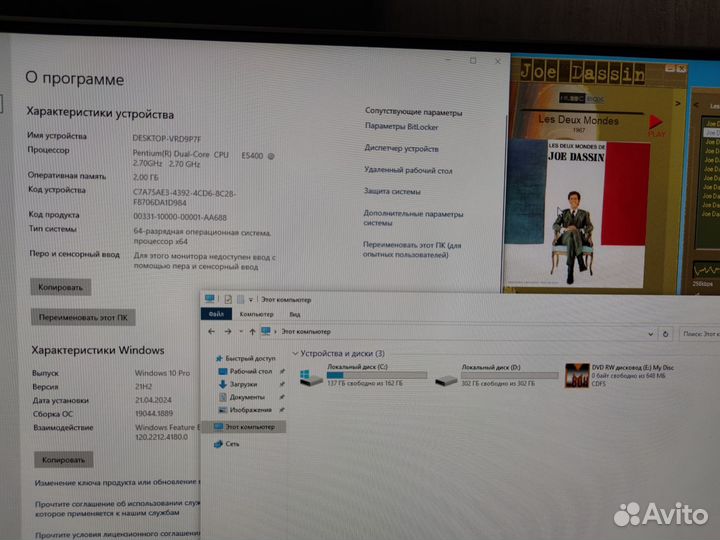Open Local Disk (D:) drive icon

(x=446, y=380)
